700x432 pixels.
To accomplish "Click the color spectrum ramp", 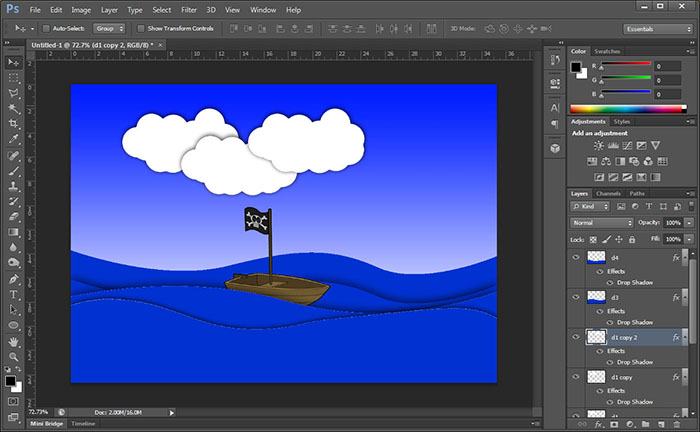I will click(627, 108).
